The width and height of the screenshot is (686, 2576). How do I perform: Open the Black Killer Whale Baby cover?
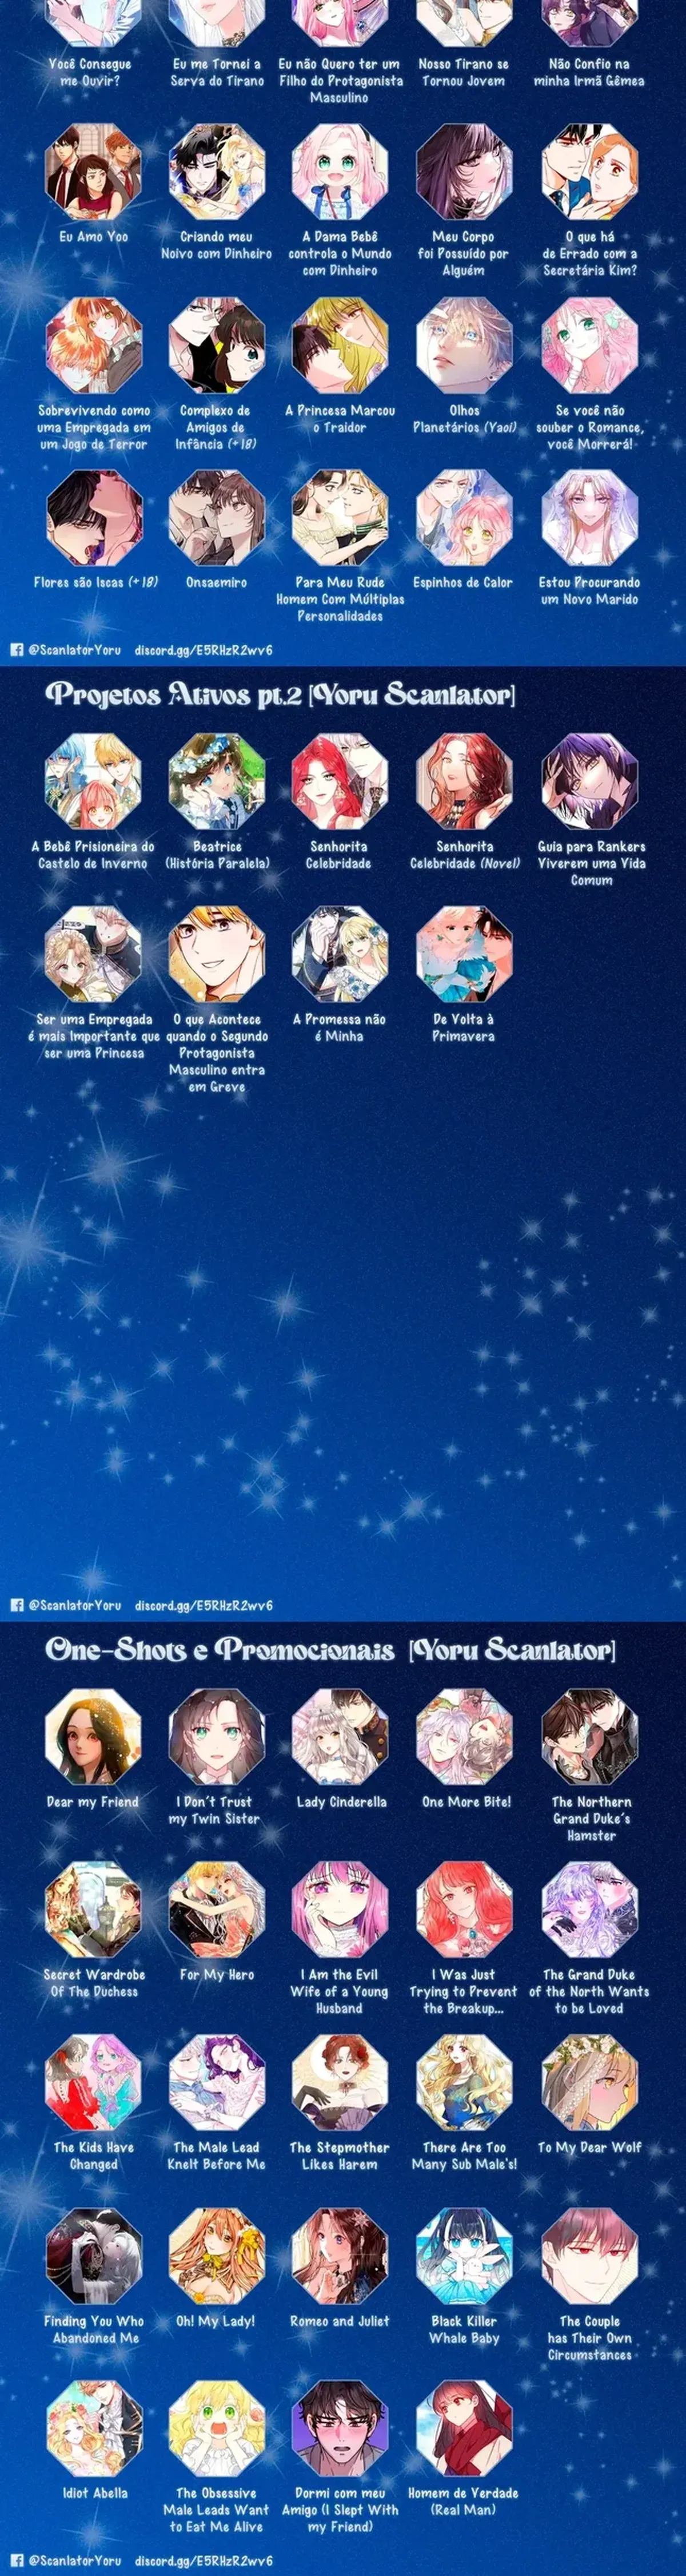pos(464,2256)
